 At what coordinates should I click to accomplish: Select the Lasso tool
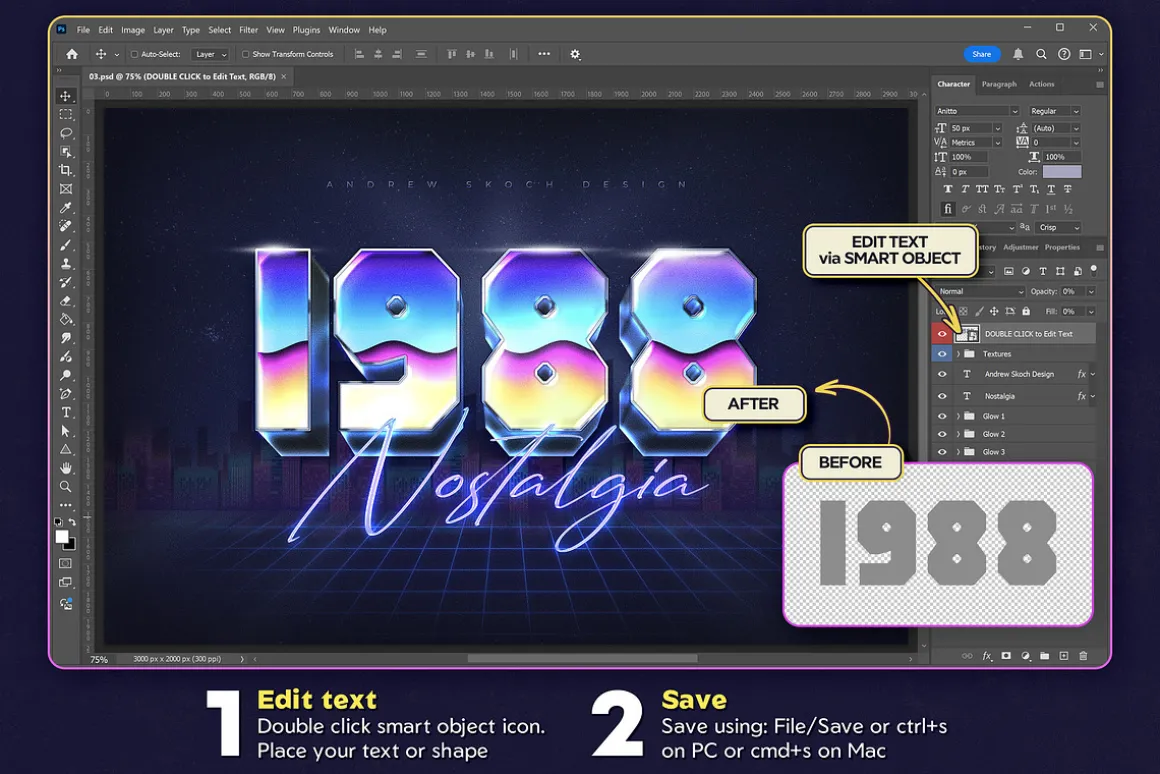66,133
